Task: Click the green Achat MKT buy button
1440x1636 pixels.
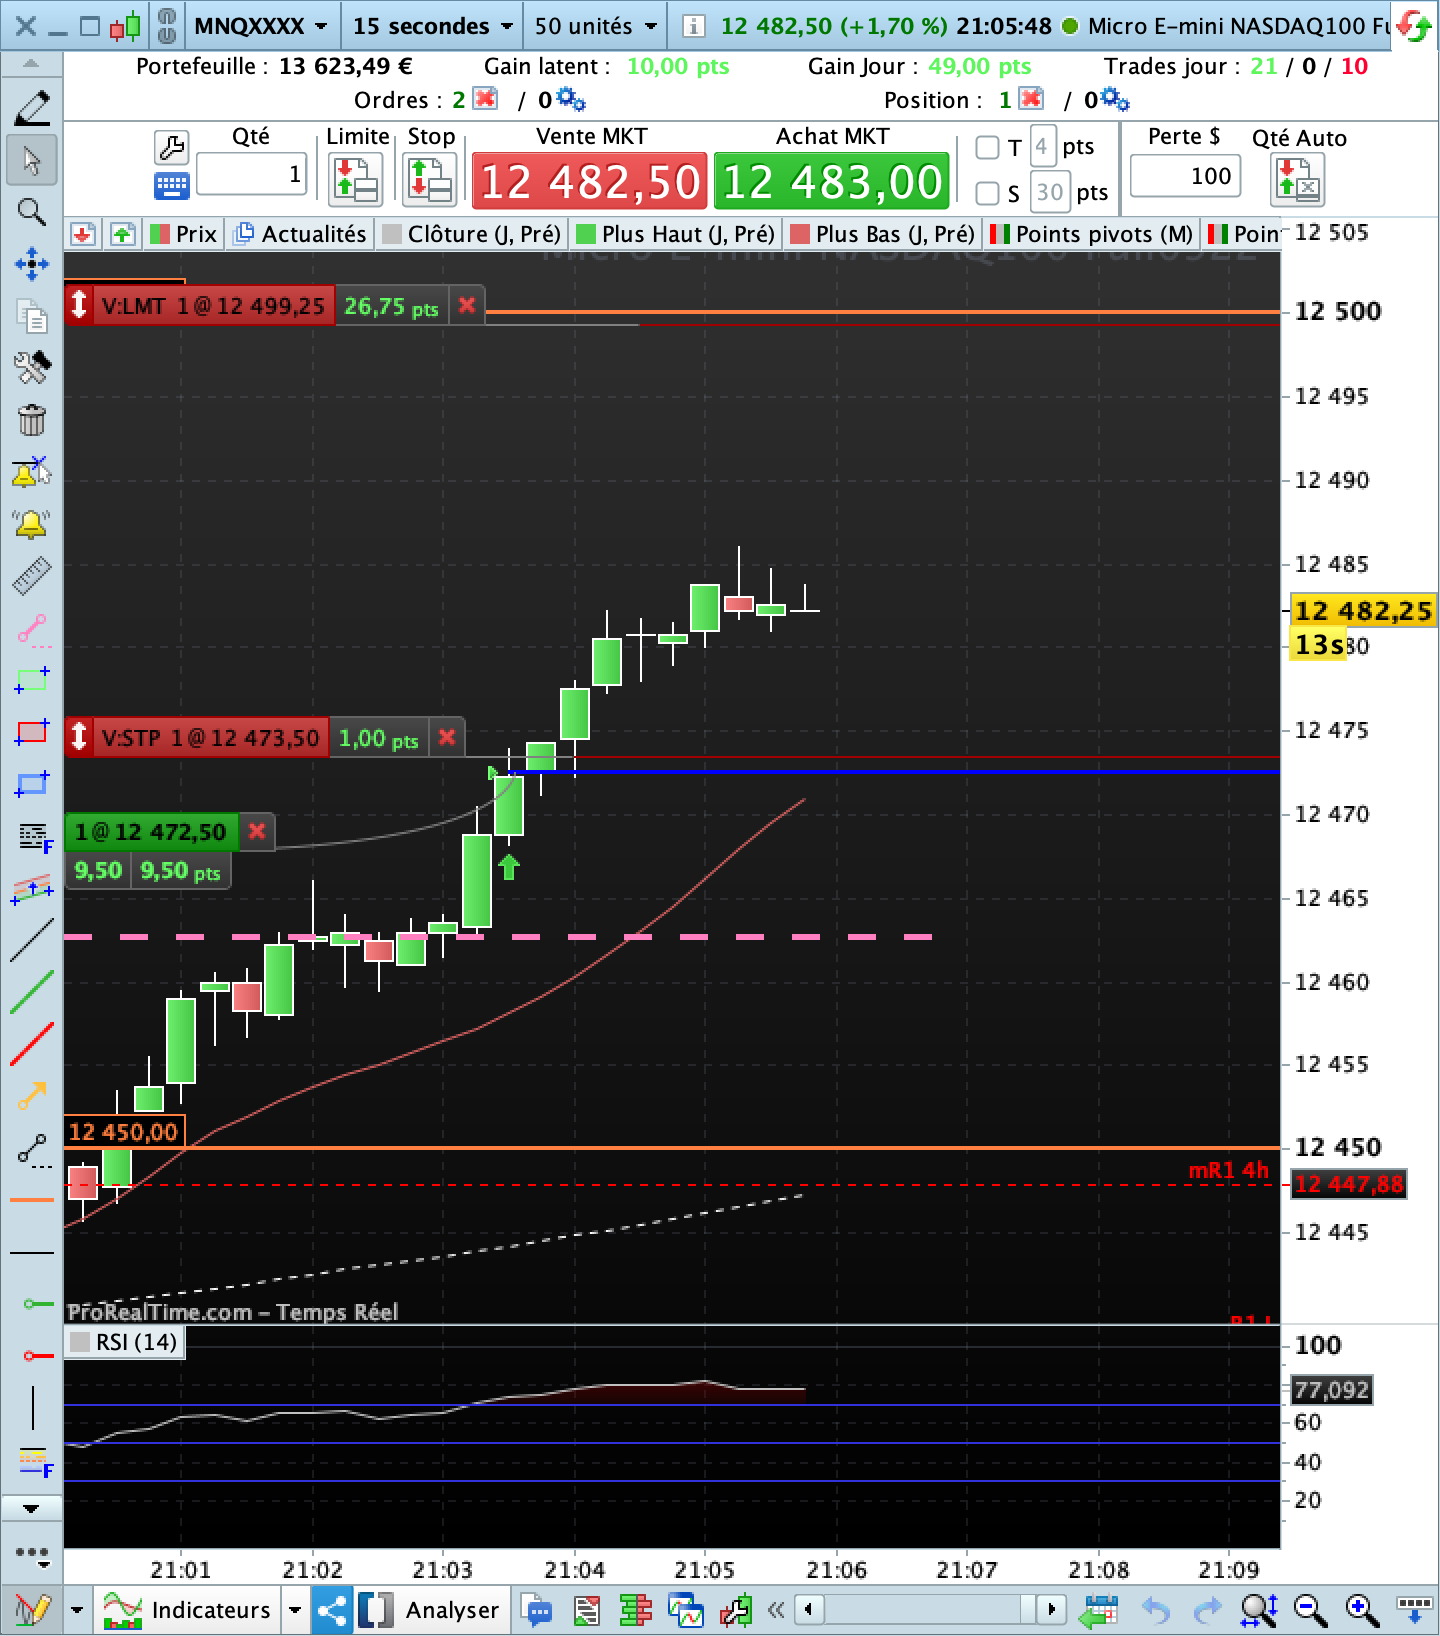Action: (x=832, y=181)
